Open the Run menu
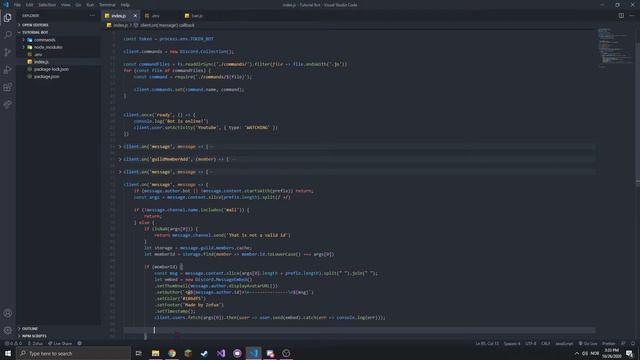Viewport: 640px width, 360px height. click(90, 5)
